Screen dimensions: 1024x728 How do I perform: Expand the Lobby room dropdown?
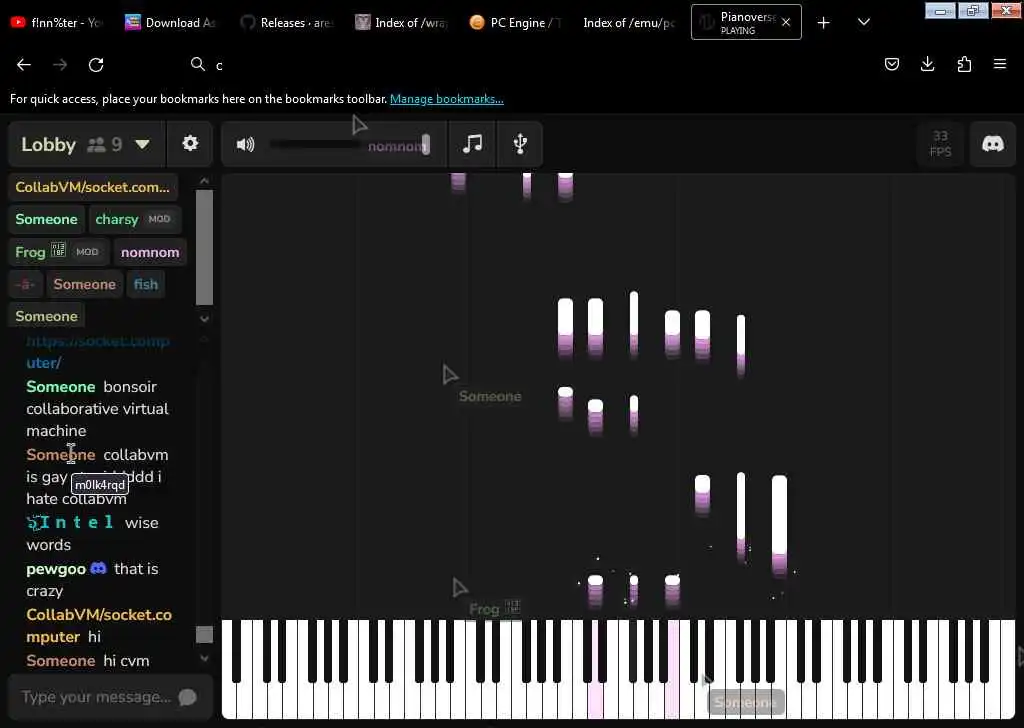pyautogui.click(x=142, y=144)
